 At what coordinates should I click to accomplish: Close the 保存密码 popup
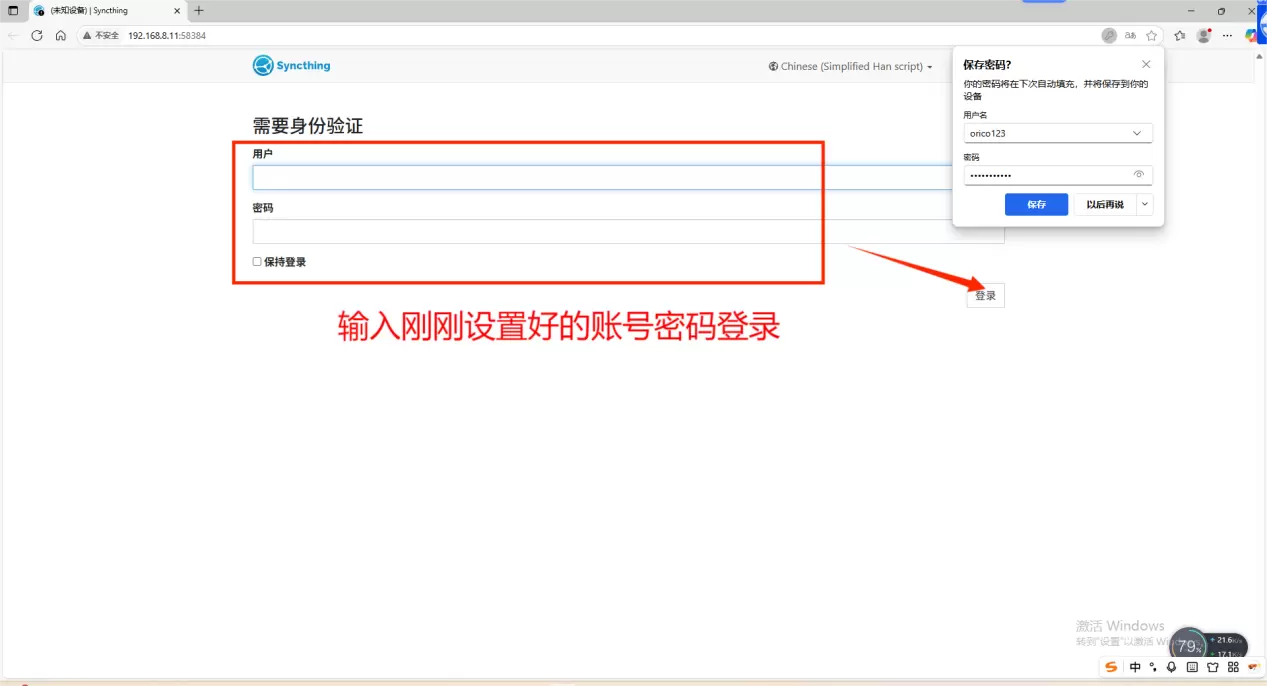click(1146, 64)
